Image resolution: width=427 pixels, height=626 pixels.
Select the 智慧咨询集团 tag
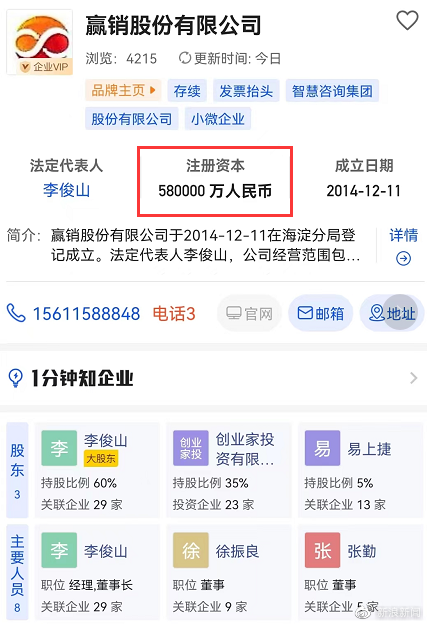(x=332, y=91)
